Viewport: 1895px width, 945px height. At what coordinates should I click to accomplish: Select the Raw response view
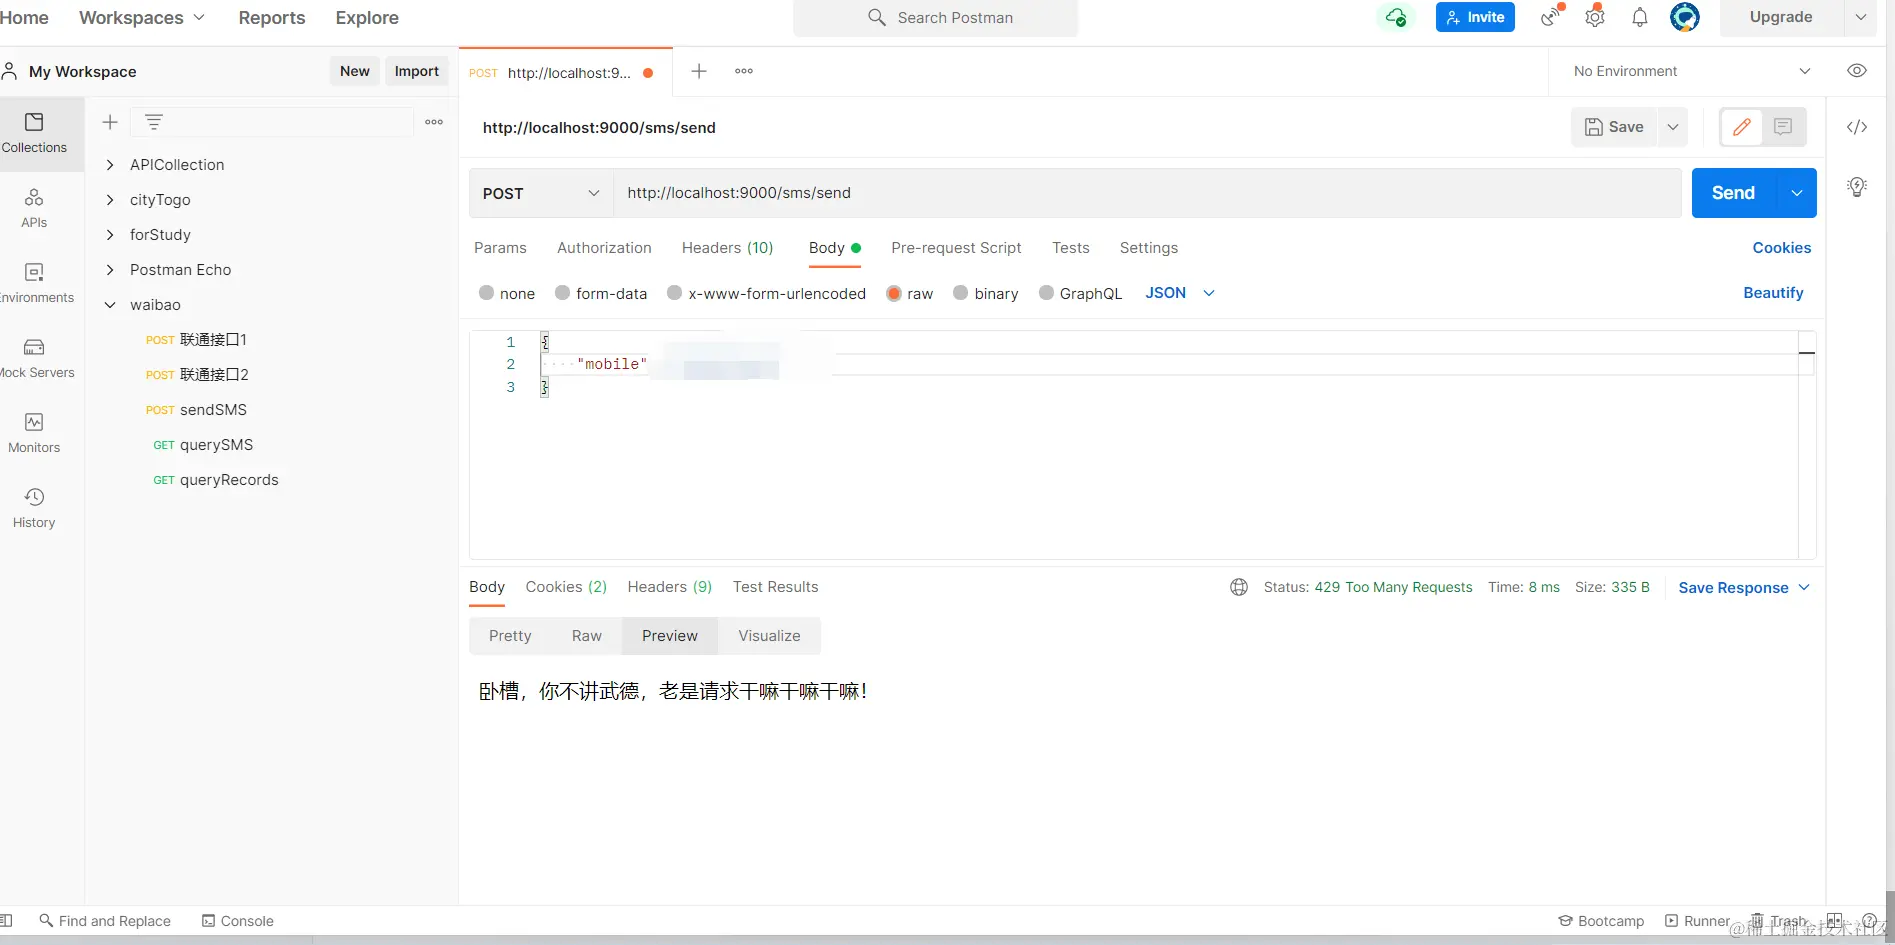click(x=587, y=636)
